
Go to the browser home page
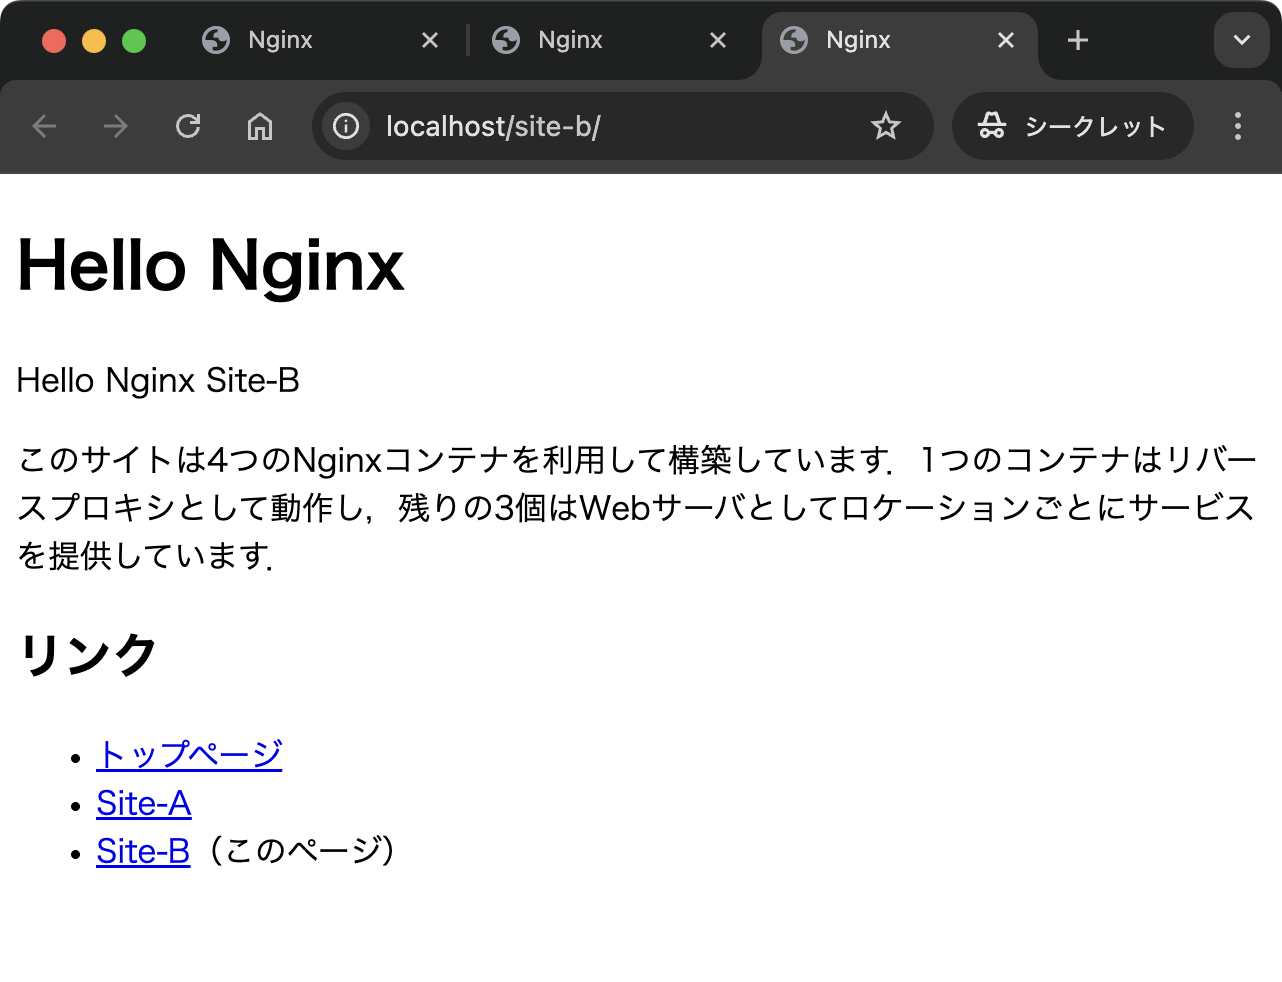click(x=260, y=126)
